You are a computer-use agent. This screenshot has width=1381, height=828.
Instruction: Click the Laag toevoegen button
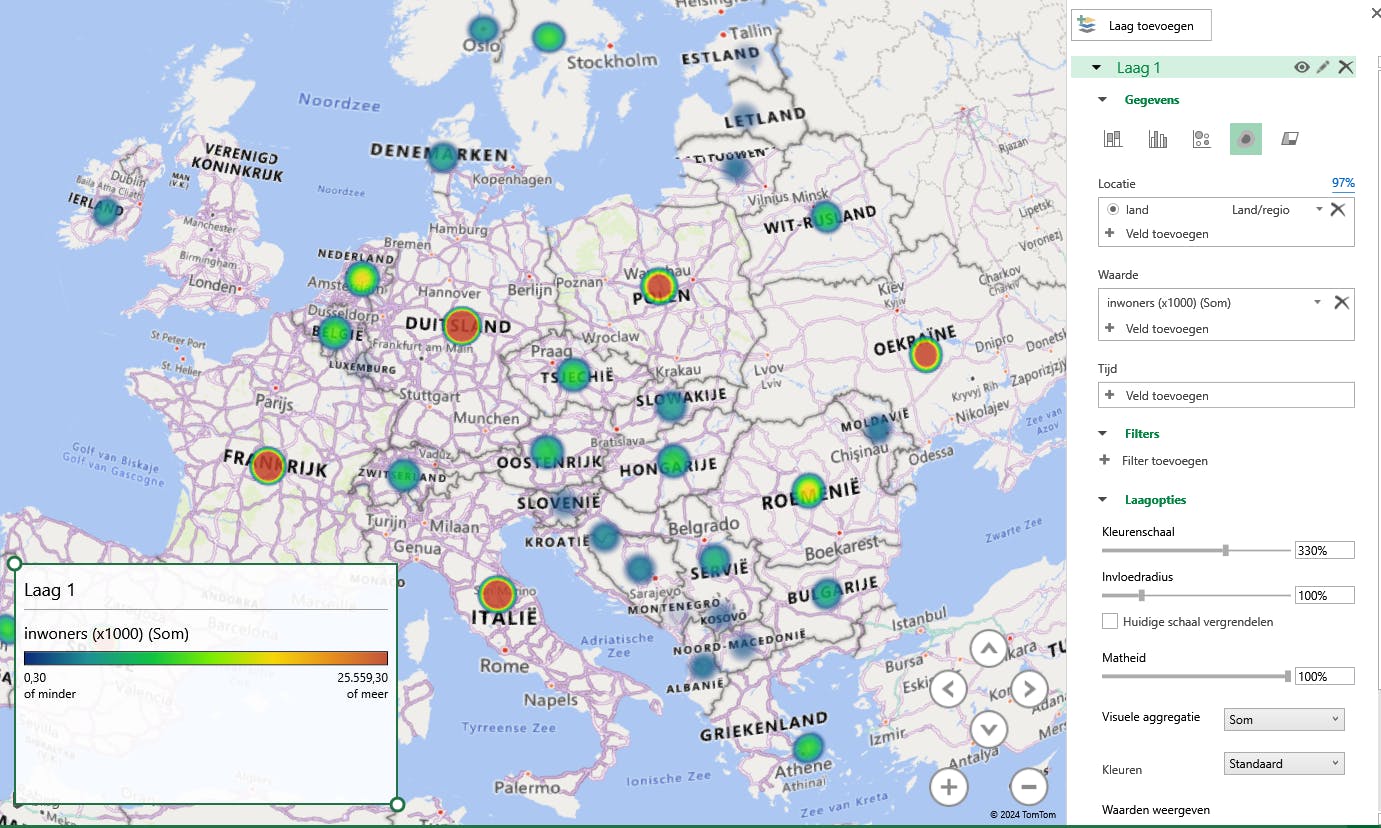pyautogui.click(x=1141, y=26)
